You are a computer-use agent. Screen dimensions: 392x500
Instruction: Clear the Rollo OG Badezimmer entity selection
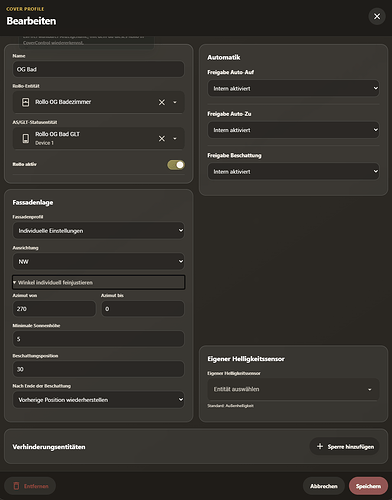162,102
